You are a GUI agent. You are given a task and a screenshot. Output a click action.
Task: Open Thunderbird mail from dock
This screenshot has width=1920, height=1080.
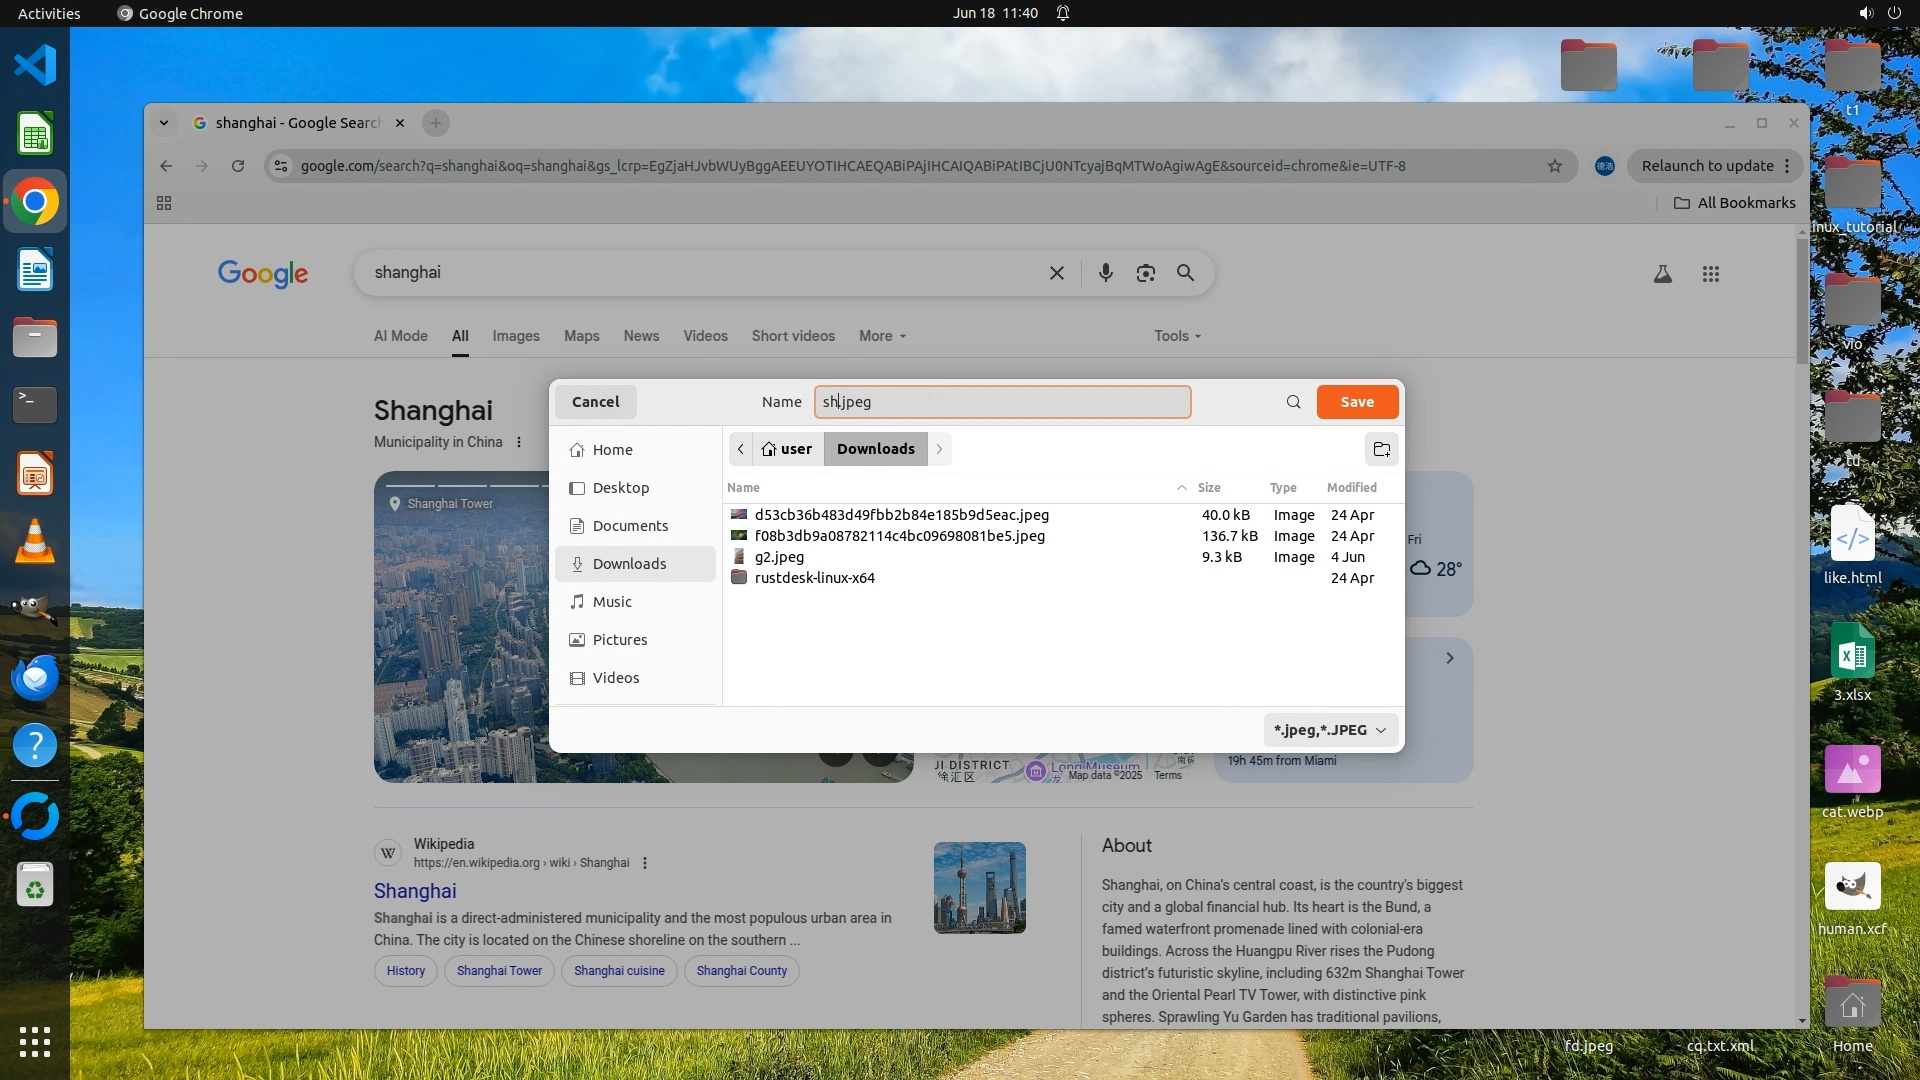click(35, 678)
